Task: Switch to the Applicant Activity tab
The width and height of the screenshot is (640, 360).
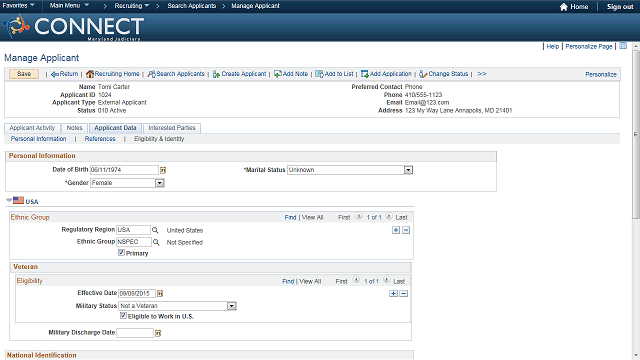Action: click(x=32, y=128)
